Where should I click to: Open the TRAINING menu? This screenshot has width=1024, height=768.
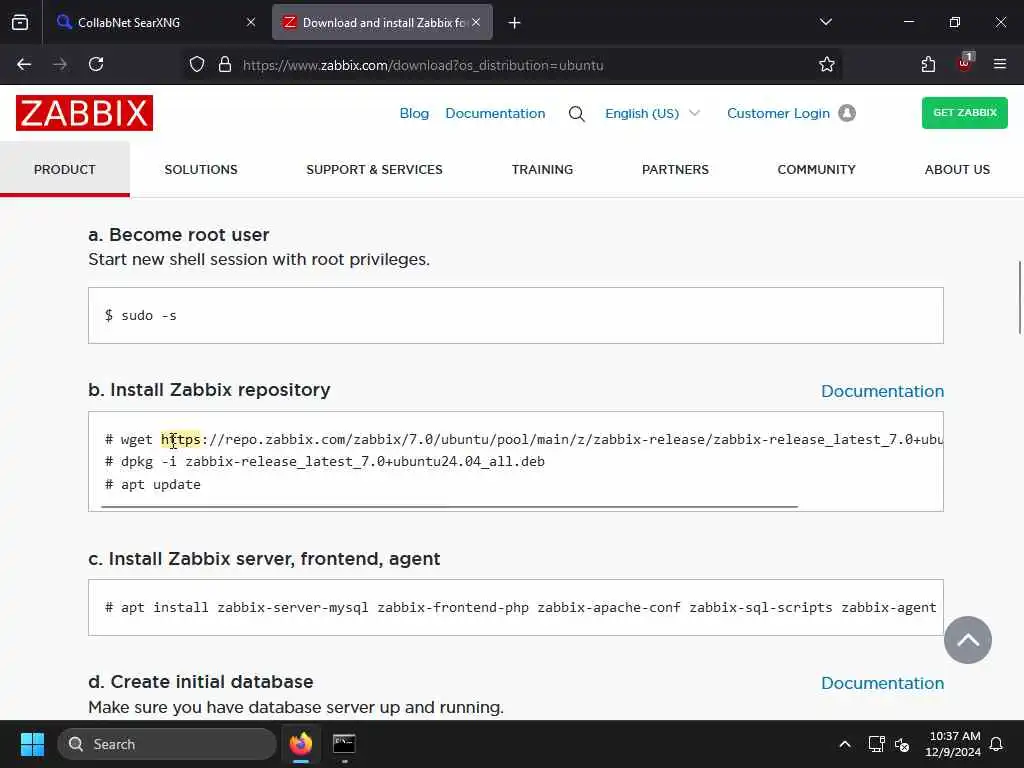click(542, 170)
